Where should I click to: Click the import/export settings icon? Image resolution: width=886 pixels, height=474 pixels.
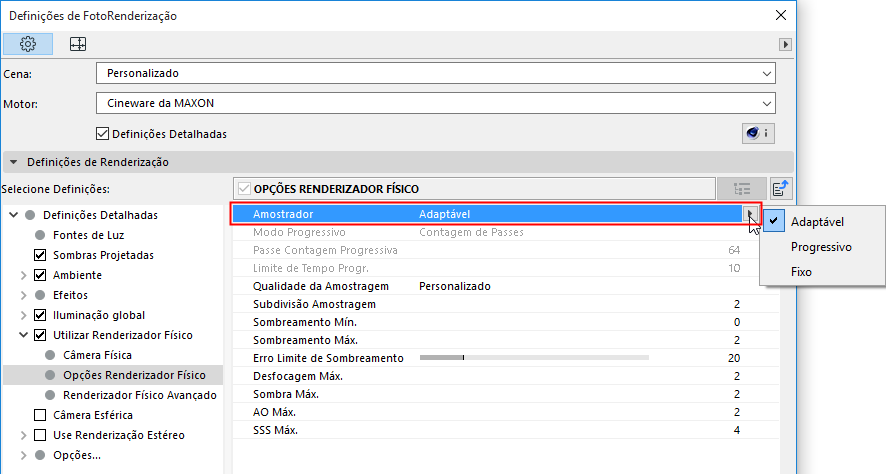tap(780, 189)
